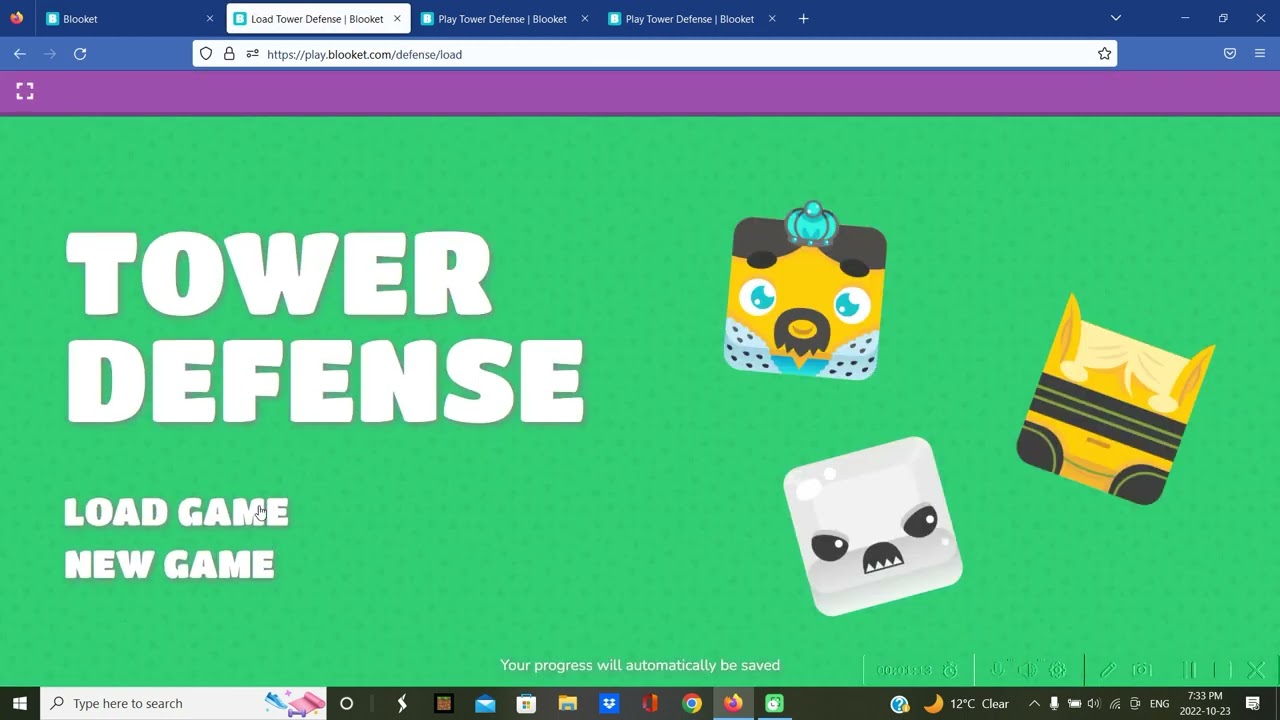Viewport: 1280px width, 720px height.
Task: Pause the screen recording
Action: coord(1190,670)
